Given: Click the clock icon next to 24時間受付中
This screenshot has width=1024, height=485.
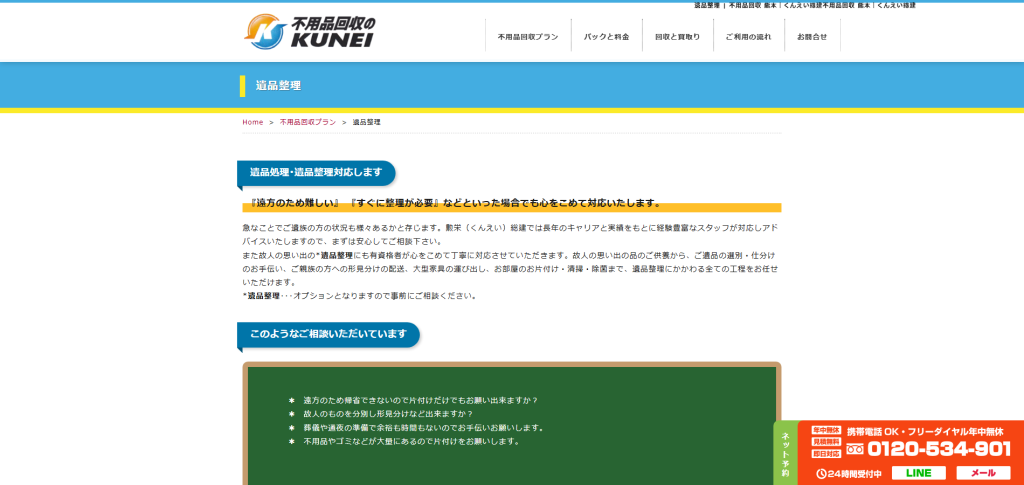Looking at the screenshot, I should point(821,473).
